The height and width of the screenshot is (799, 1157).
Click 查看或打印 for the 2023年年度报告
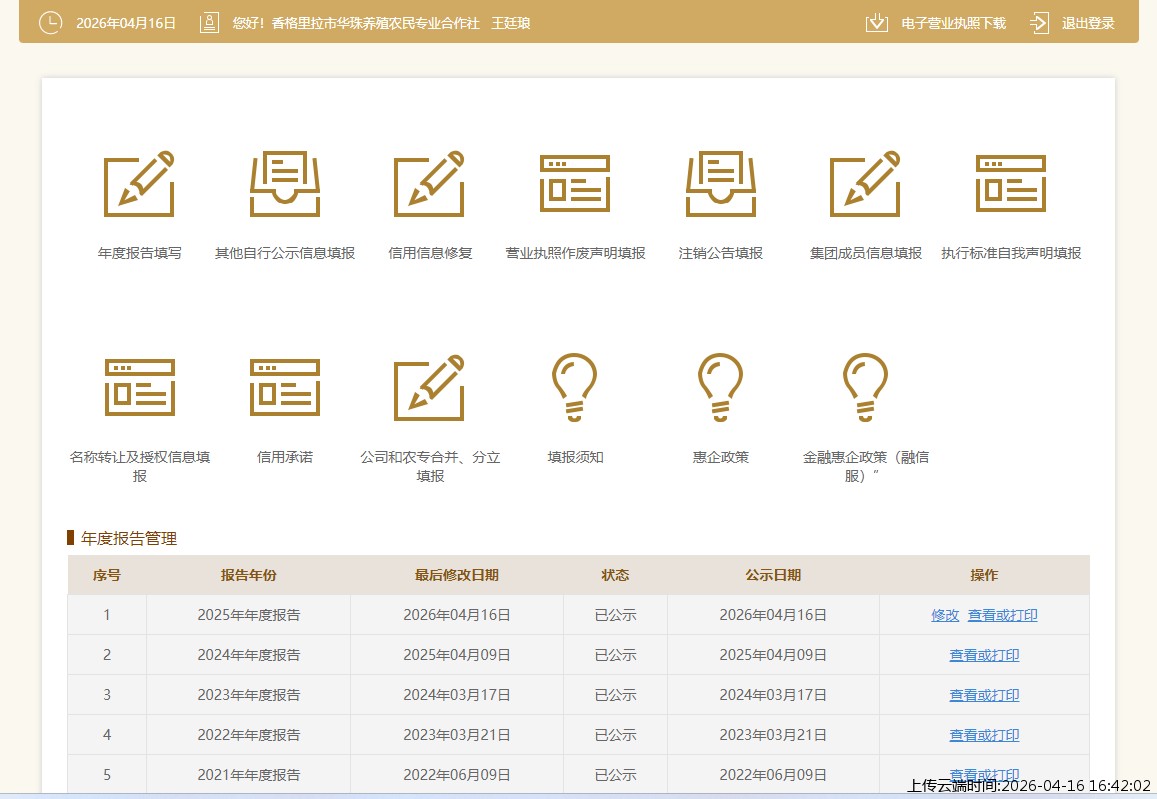point(984,695)
